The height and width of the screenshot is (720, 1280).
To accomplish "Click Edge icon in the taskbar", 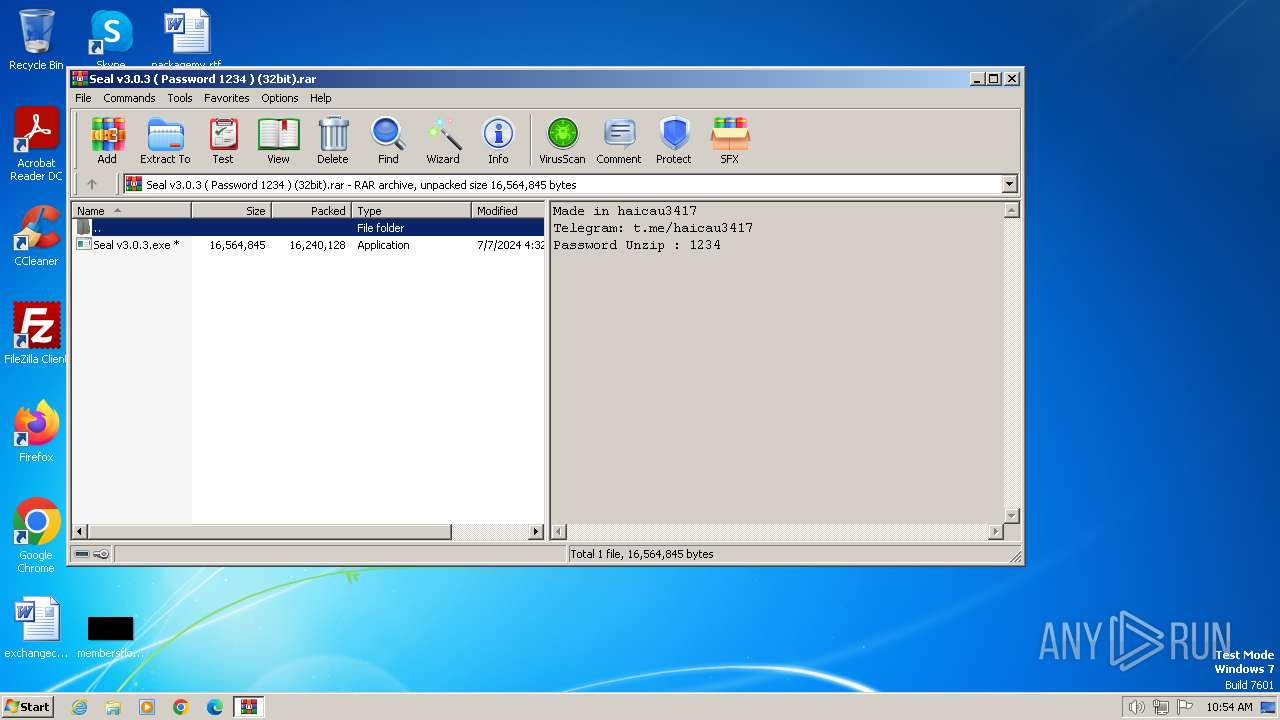I will pyautogui.click(x=215, y=707).
